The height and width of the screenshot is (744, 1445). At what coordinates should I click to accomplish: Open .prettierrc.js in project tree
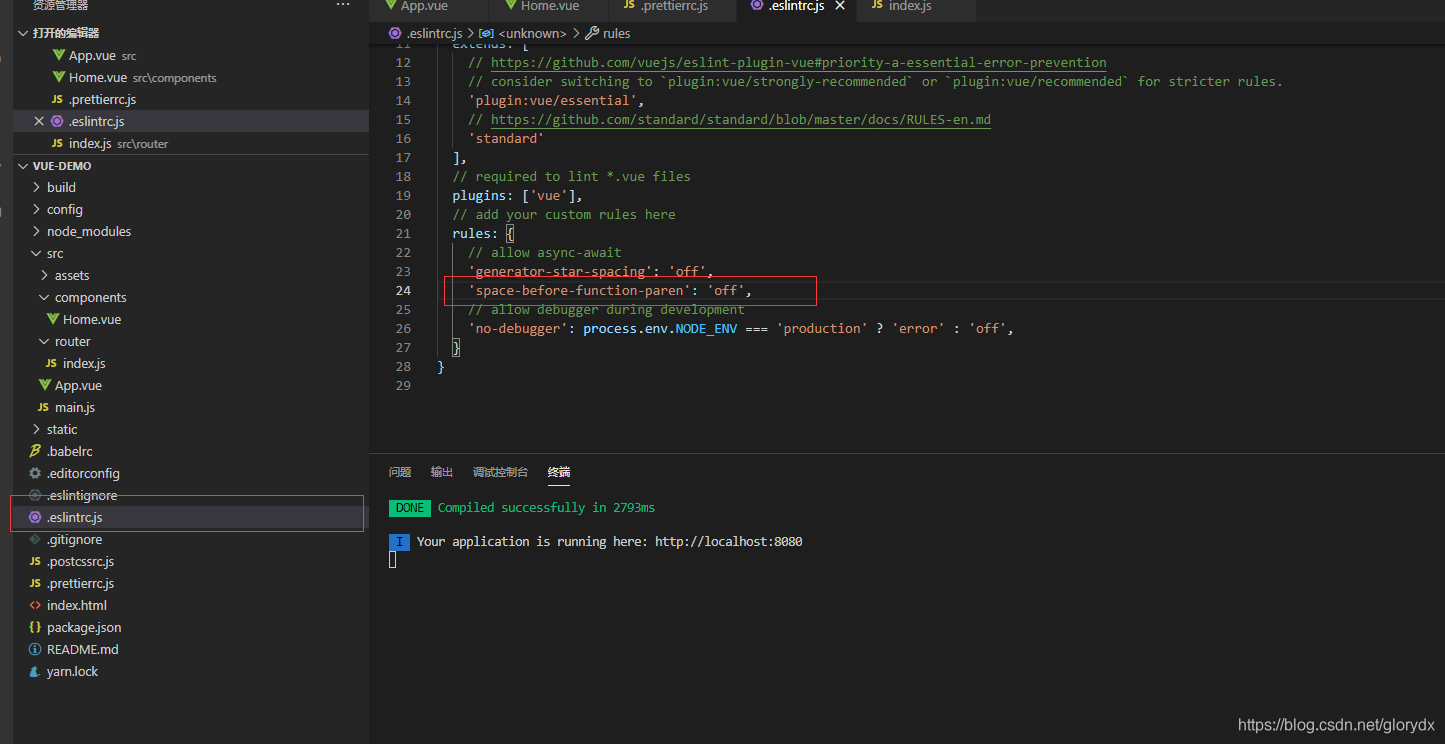click(x=80, y=583)
